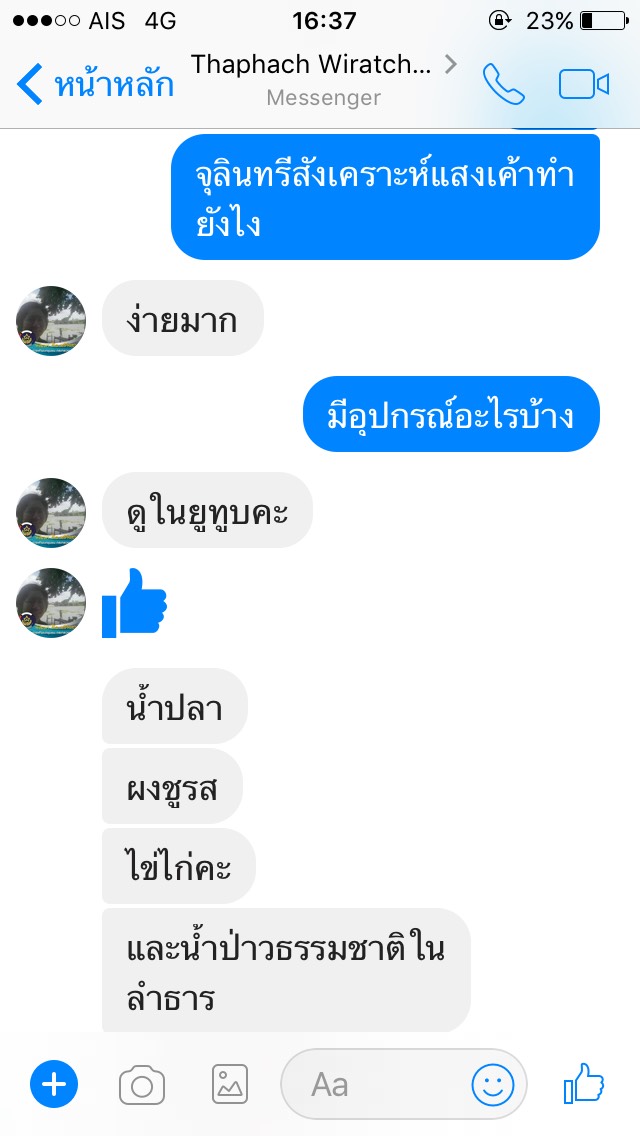
Task: Tap the back arrow chevron
Action: click(30, 84)
